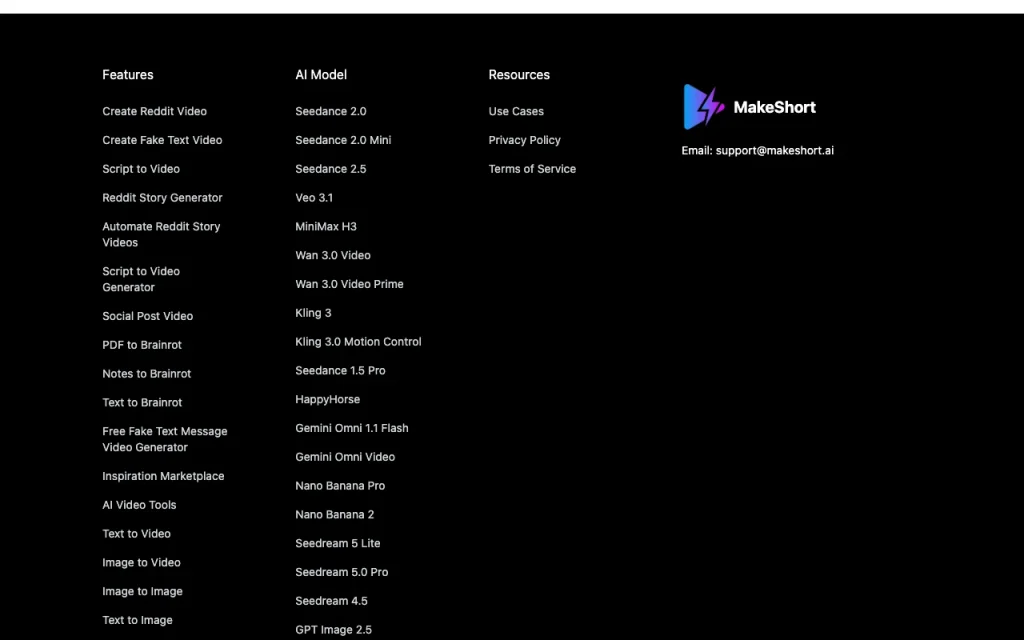
Task: Open the Terms of Service page
Action: coord(532,168)
